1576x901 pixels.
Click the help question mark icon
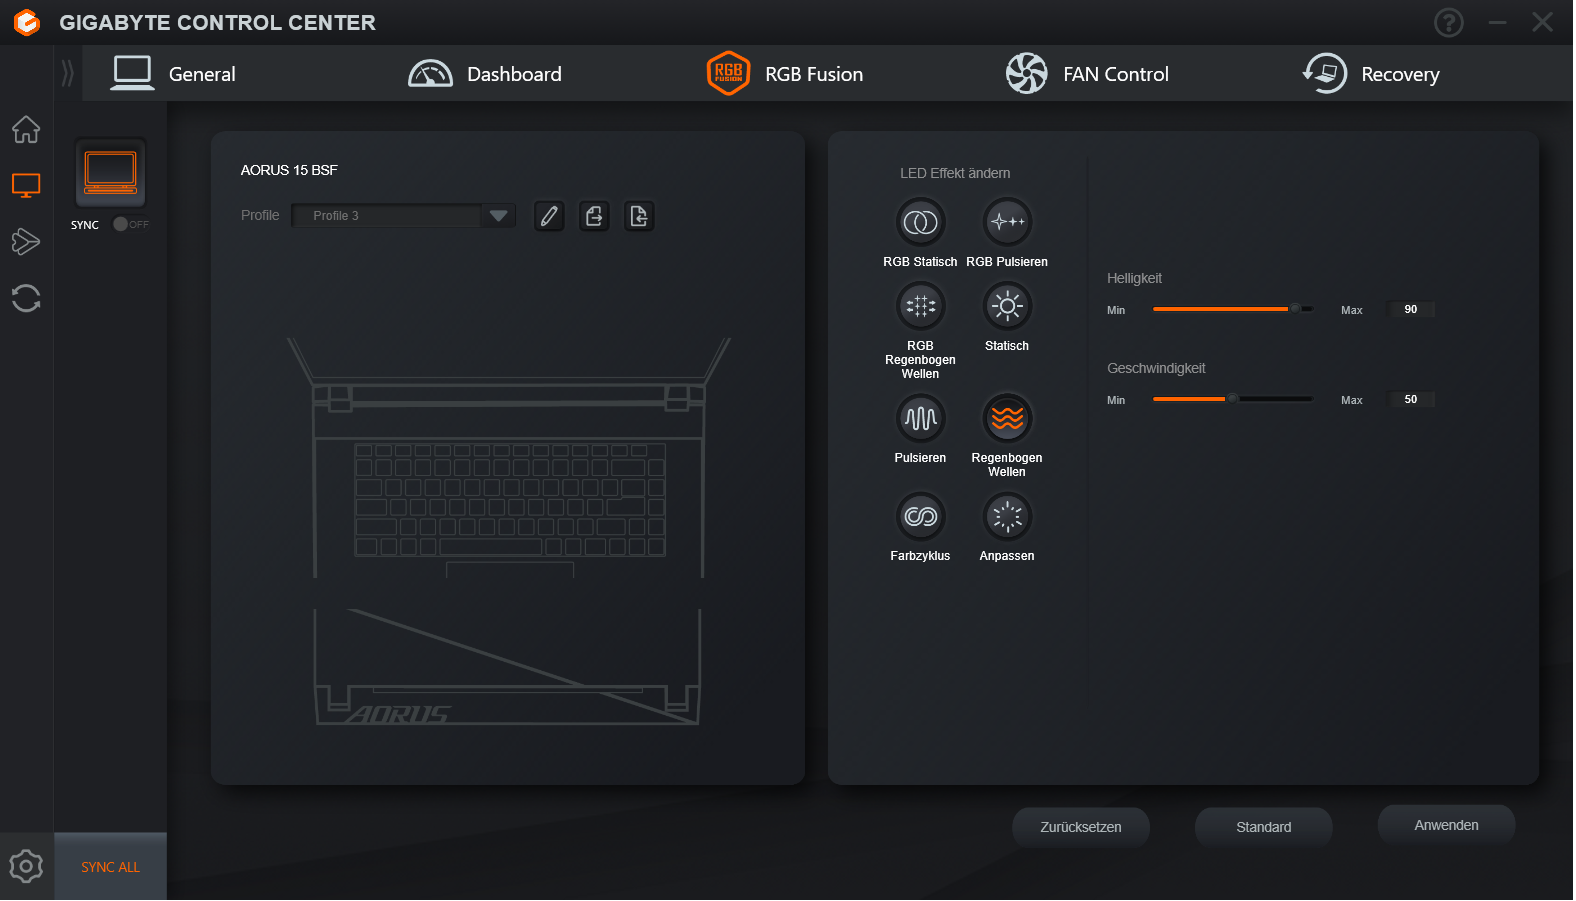[x=1449, y=22]
